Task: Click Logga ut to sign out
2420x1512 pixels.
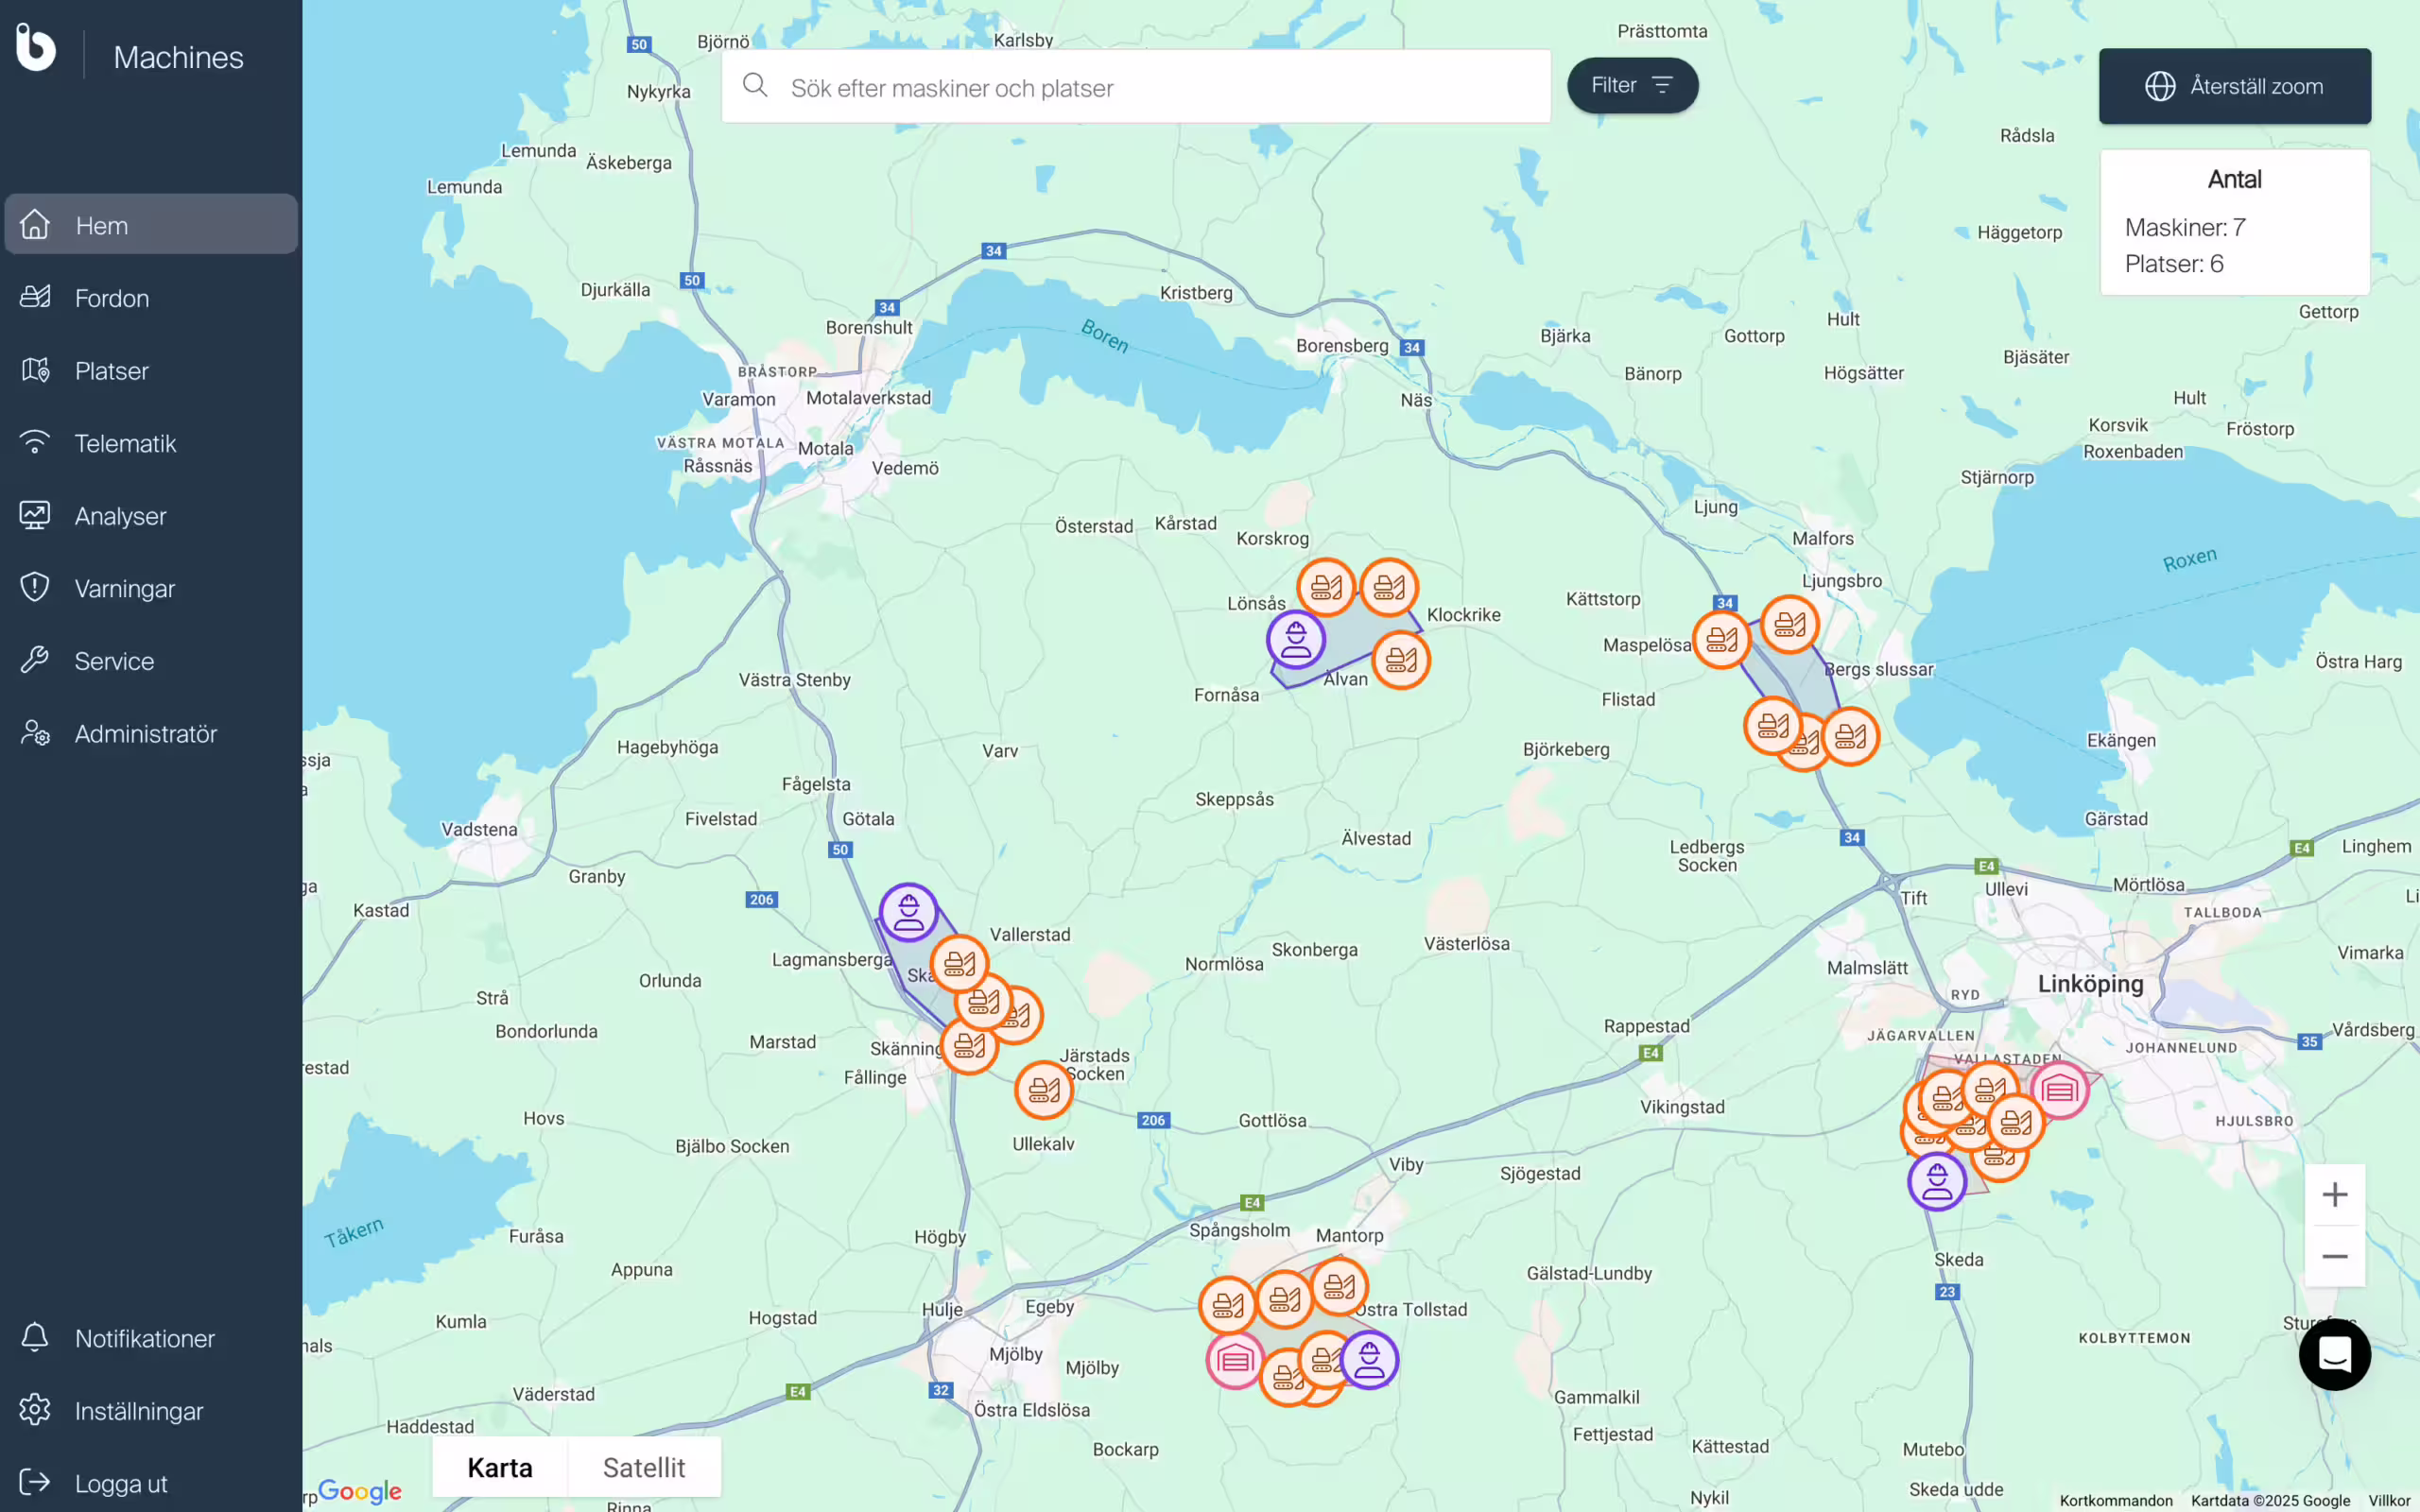Action: (120, 1483)
